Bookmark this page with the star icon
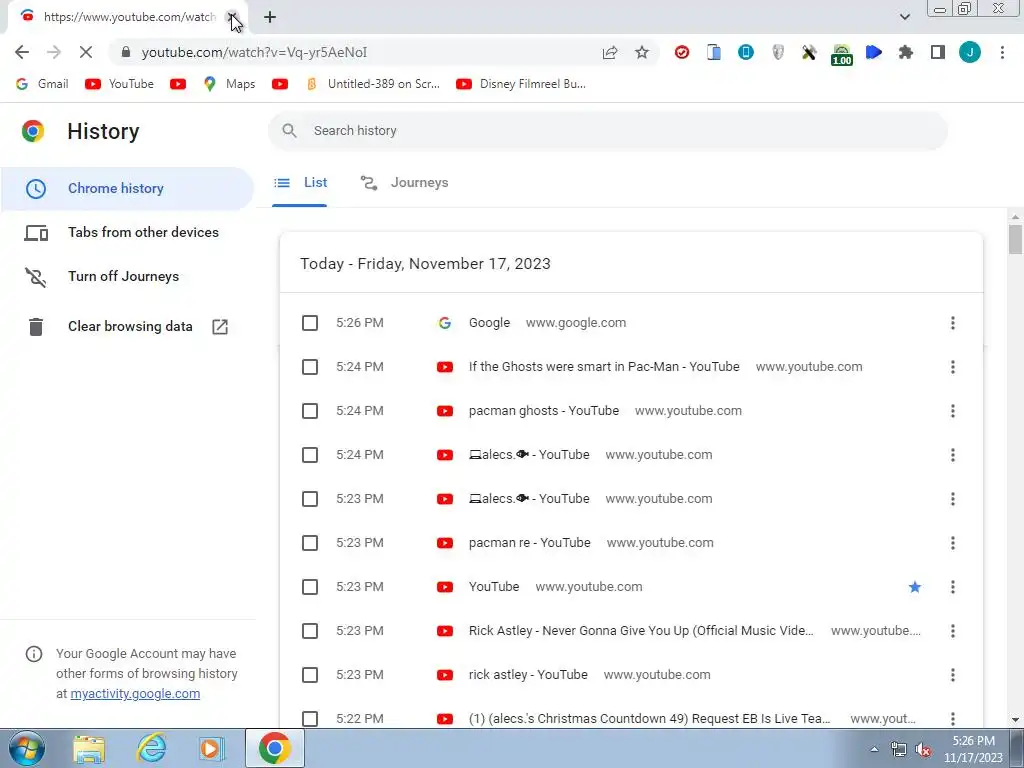The width and height of the screenshot is (1024, 768). coord(642,52)
